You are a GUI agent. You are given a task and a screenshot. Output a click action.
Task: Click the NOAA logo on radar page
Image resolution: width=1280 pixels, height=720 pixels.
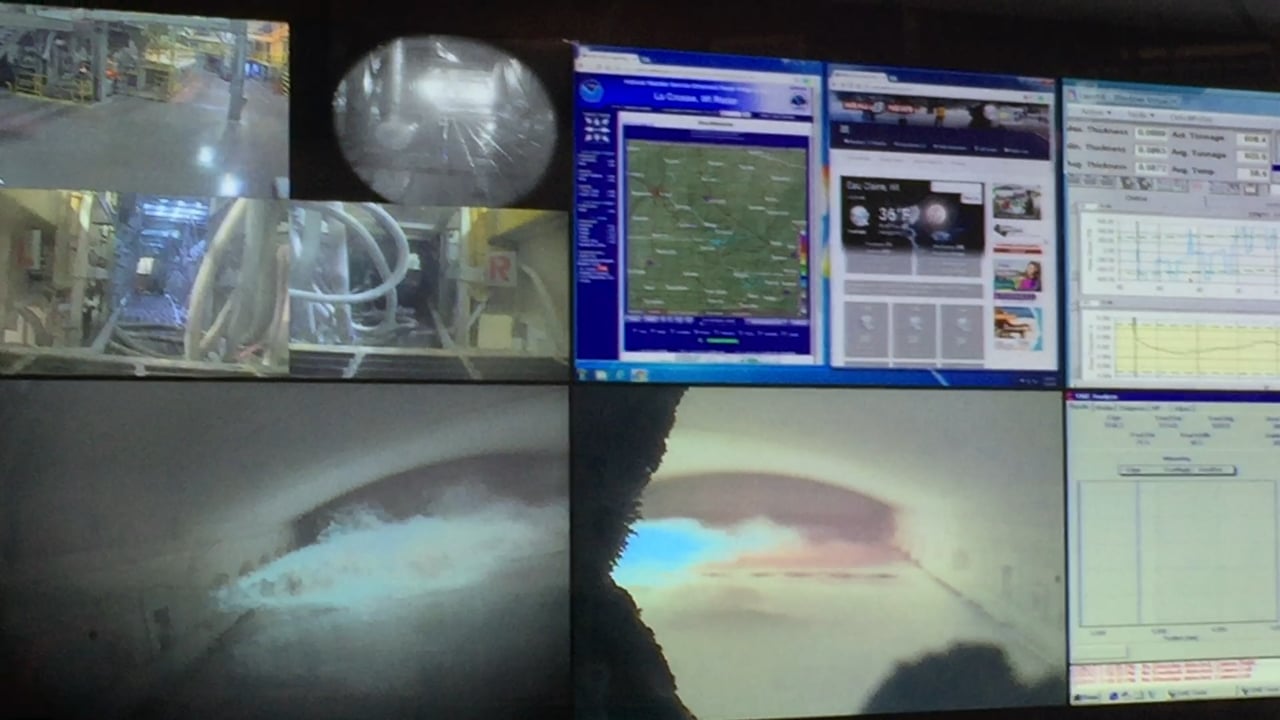591,90
